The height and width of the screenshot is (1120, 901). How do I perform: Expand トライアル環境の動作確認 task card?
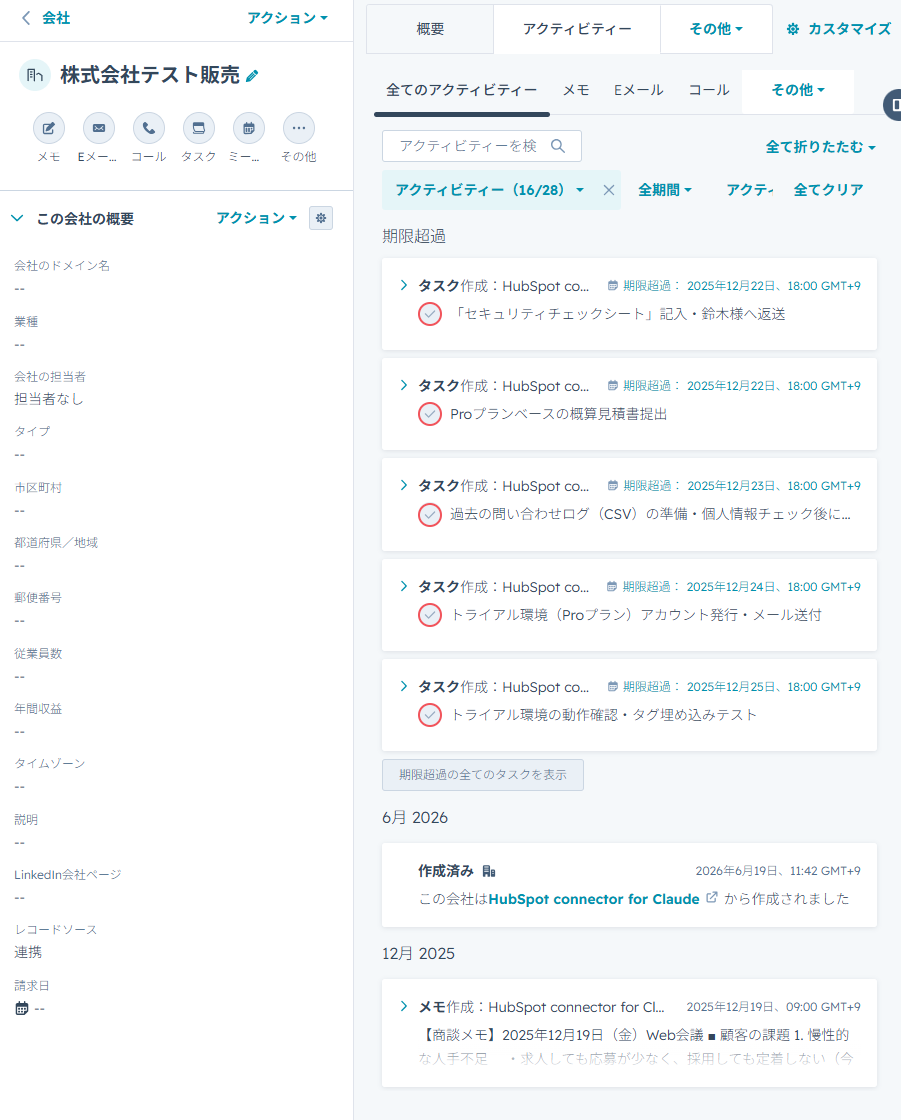tap(404, 686)
